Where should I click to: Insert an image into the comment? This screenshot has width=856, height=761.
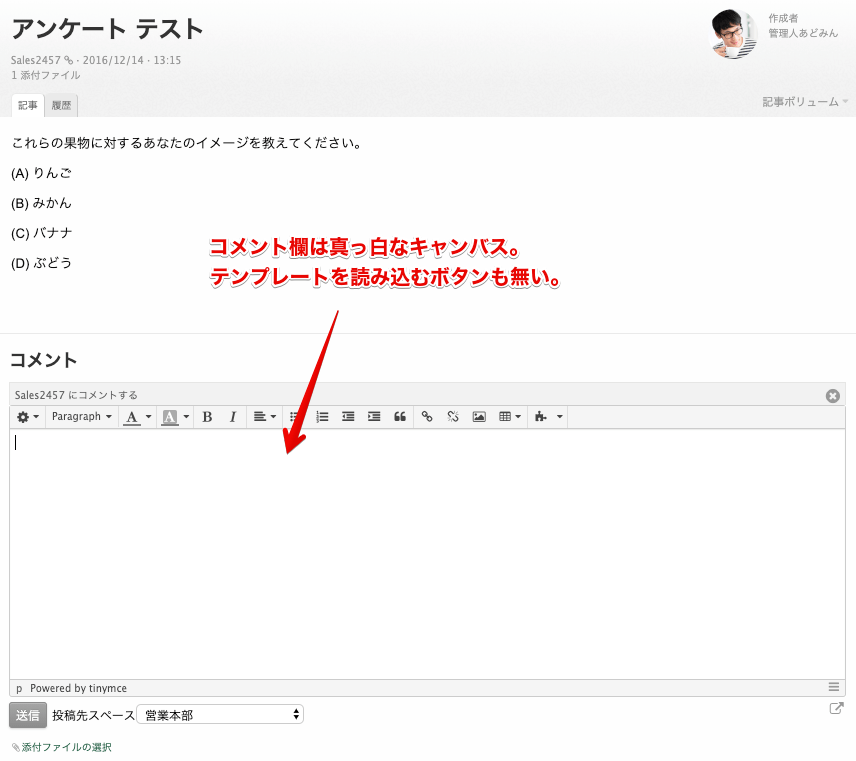coord(479,417)
